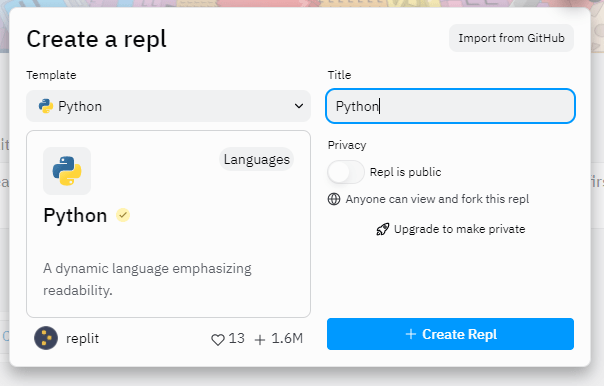
Task: Click the plus icon beside 1.6M forks
Action: tap(260, 339)
